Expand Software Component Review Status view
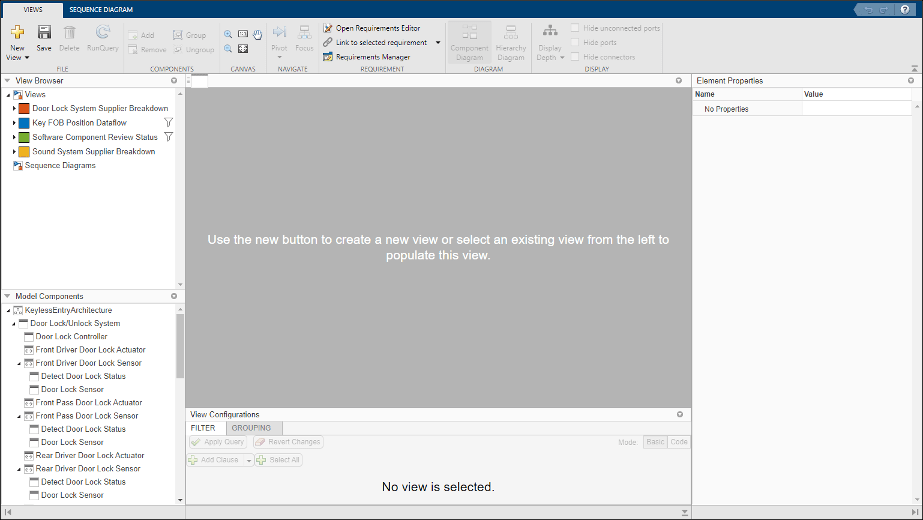Screen dimensions: 923x520 [x=14, y=137]
